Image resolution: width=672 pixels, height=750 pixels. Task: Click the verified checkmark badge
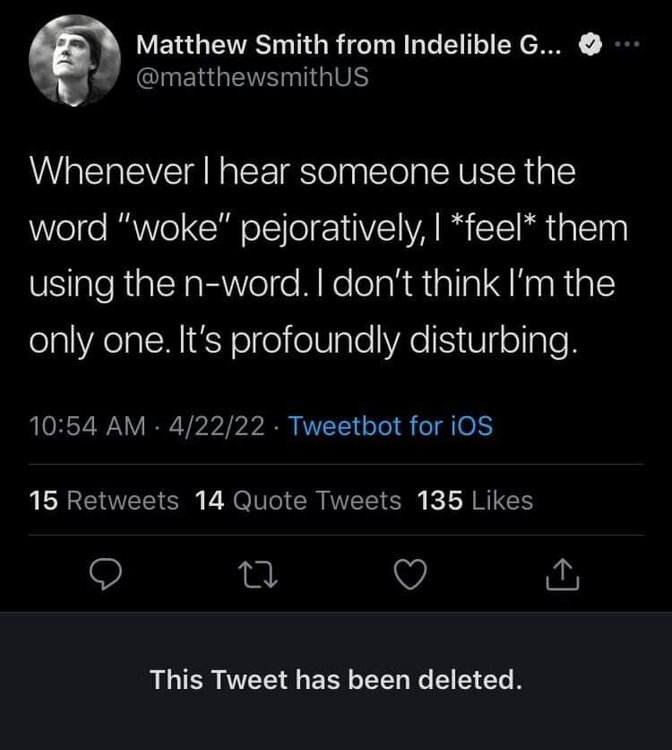pos(591,46)
